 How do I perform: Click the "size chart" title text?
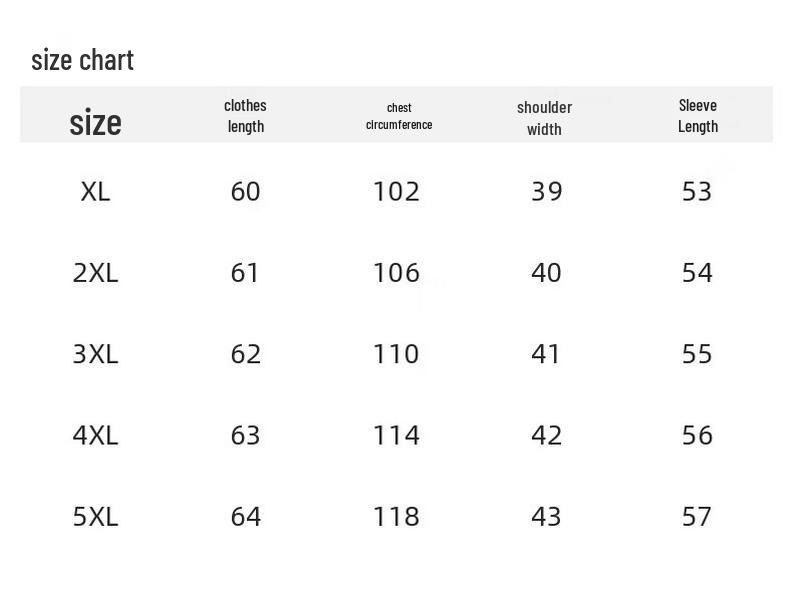[82, 60]
